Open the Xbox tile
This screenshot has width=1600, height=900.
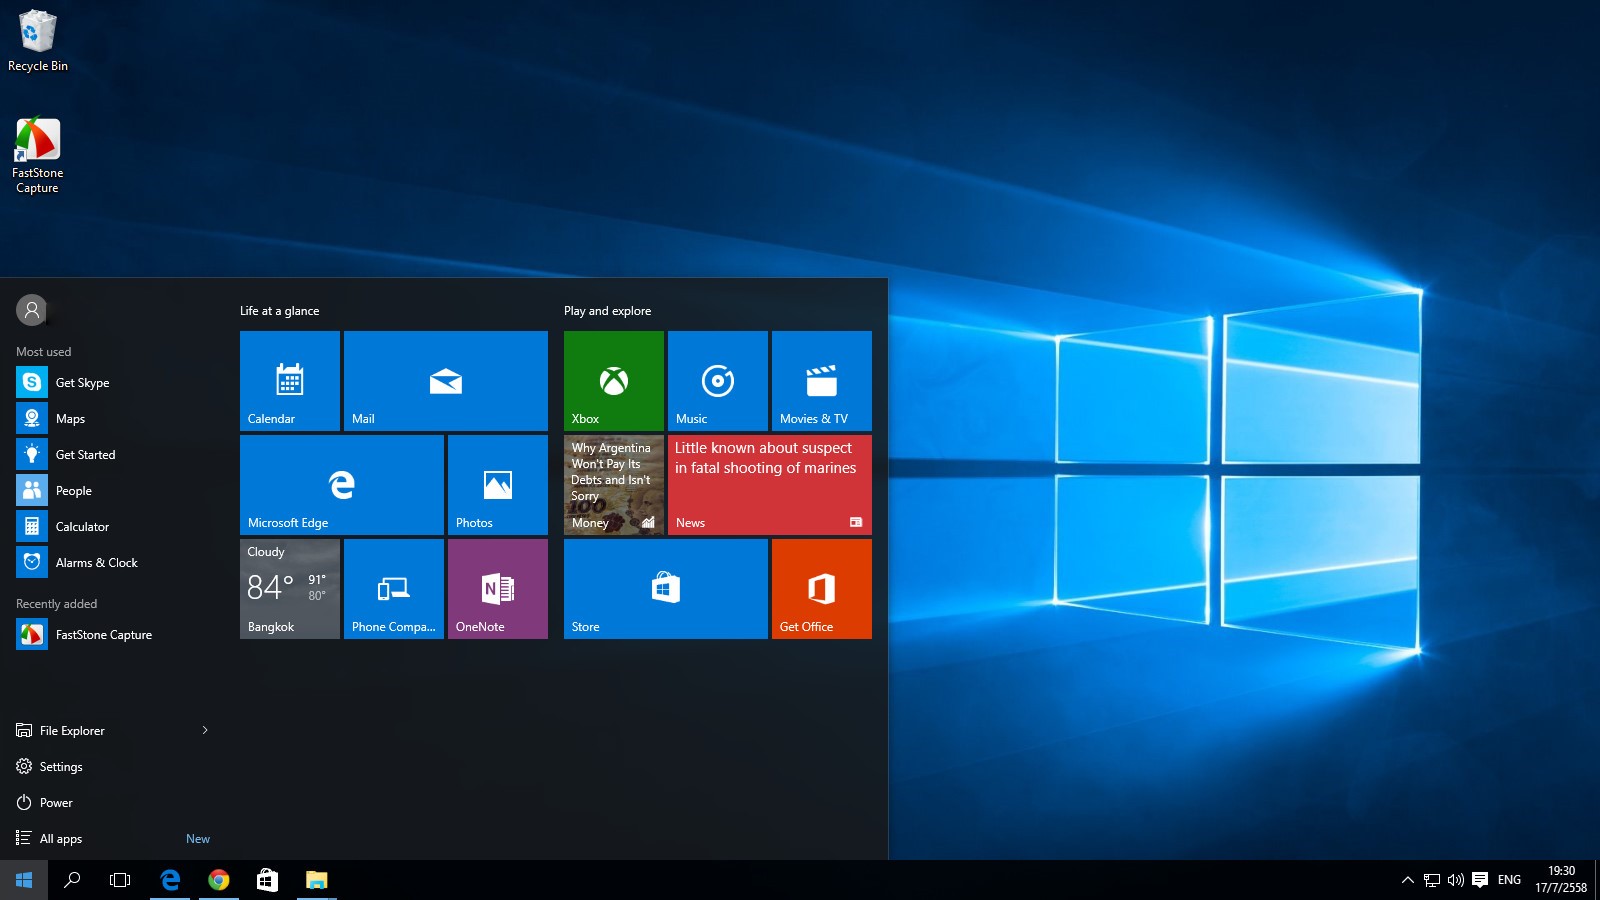(614, 381)
